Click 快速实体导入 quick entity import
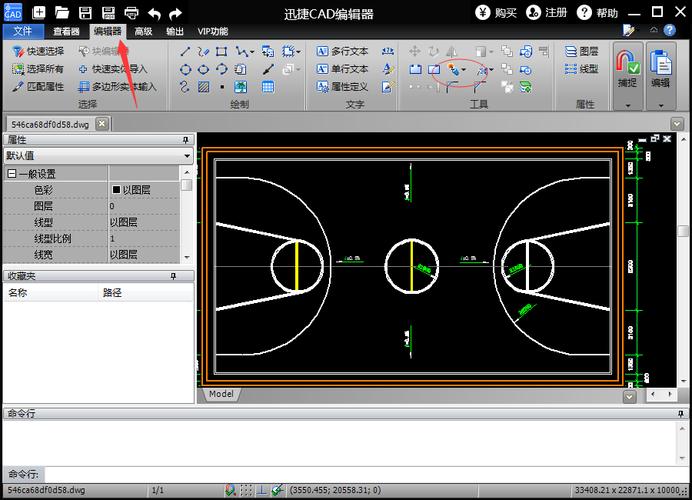This screenshot has width=692, height=500. pyautogui.click(x=113, y=69)
